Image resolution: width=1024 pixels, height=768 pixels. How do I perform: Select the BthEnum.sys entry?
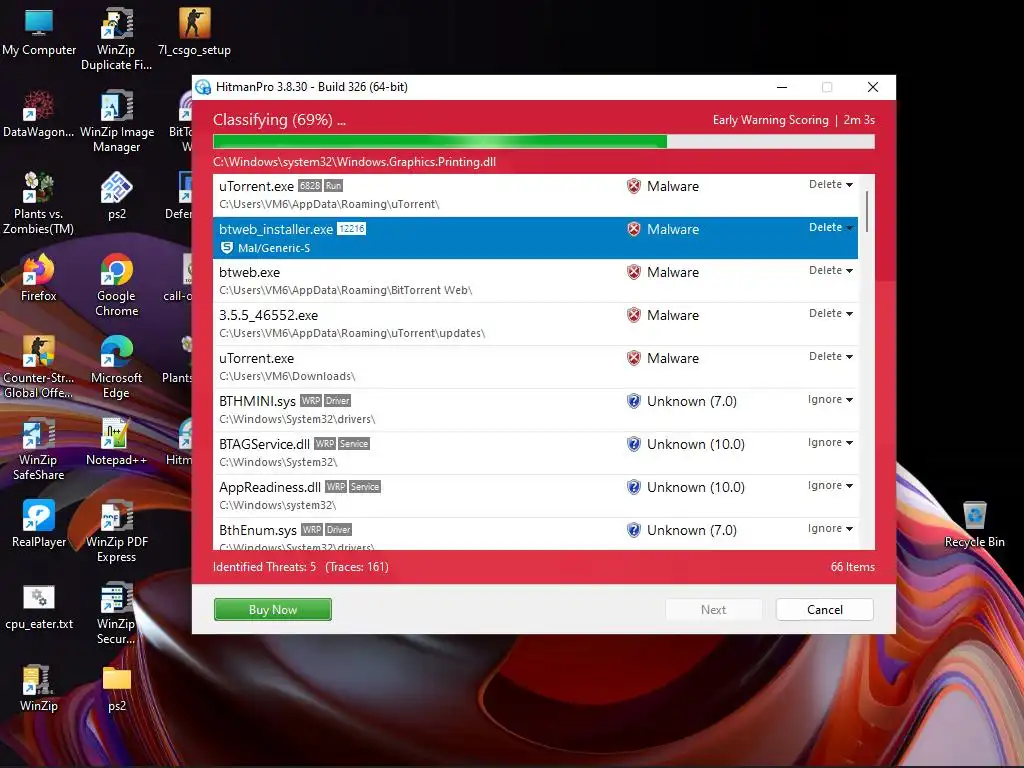click(536, 534)
